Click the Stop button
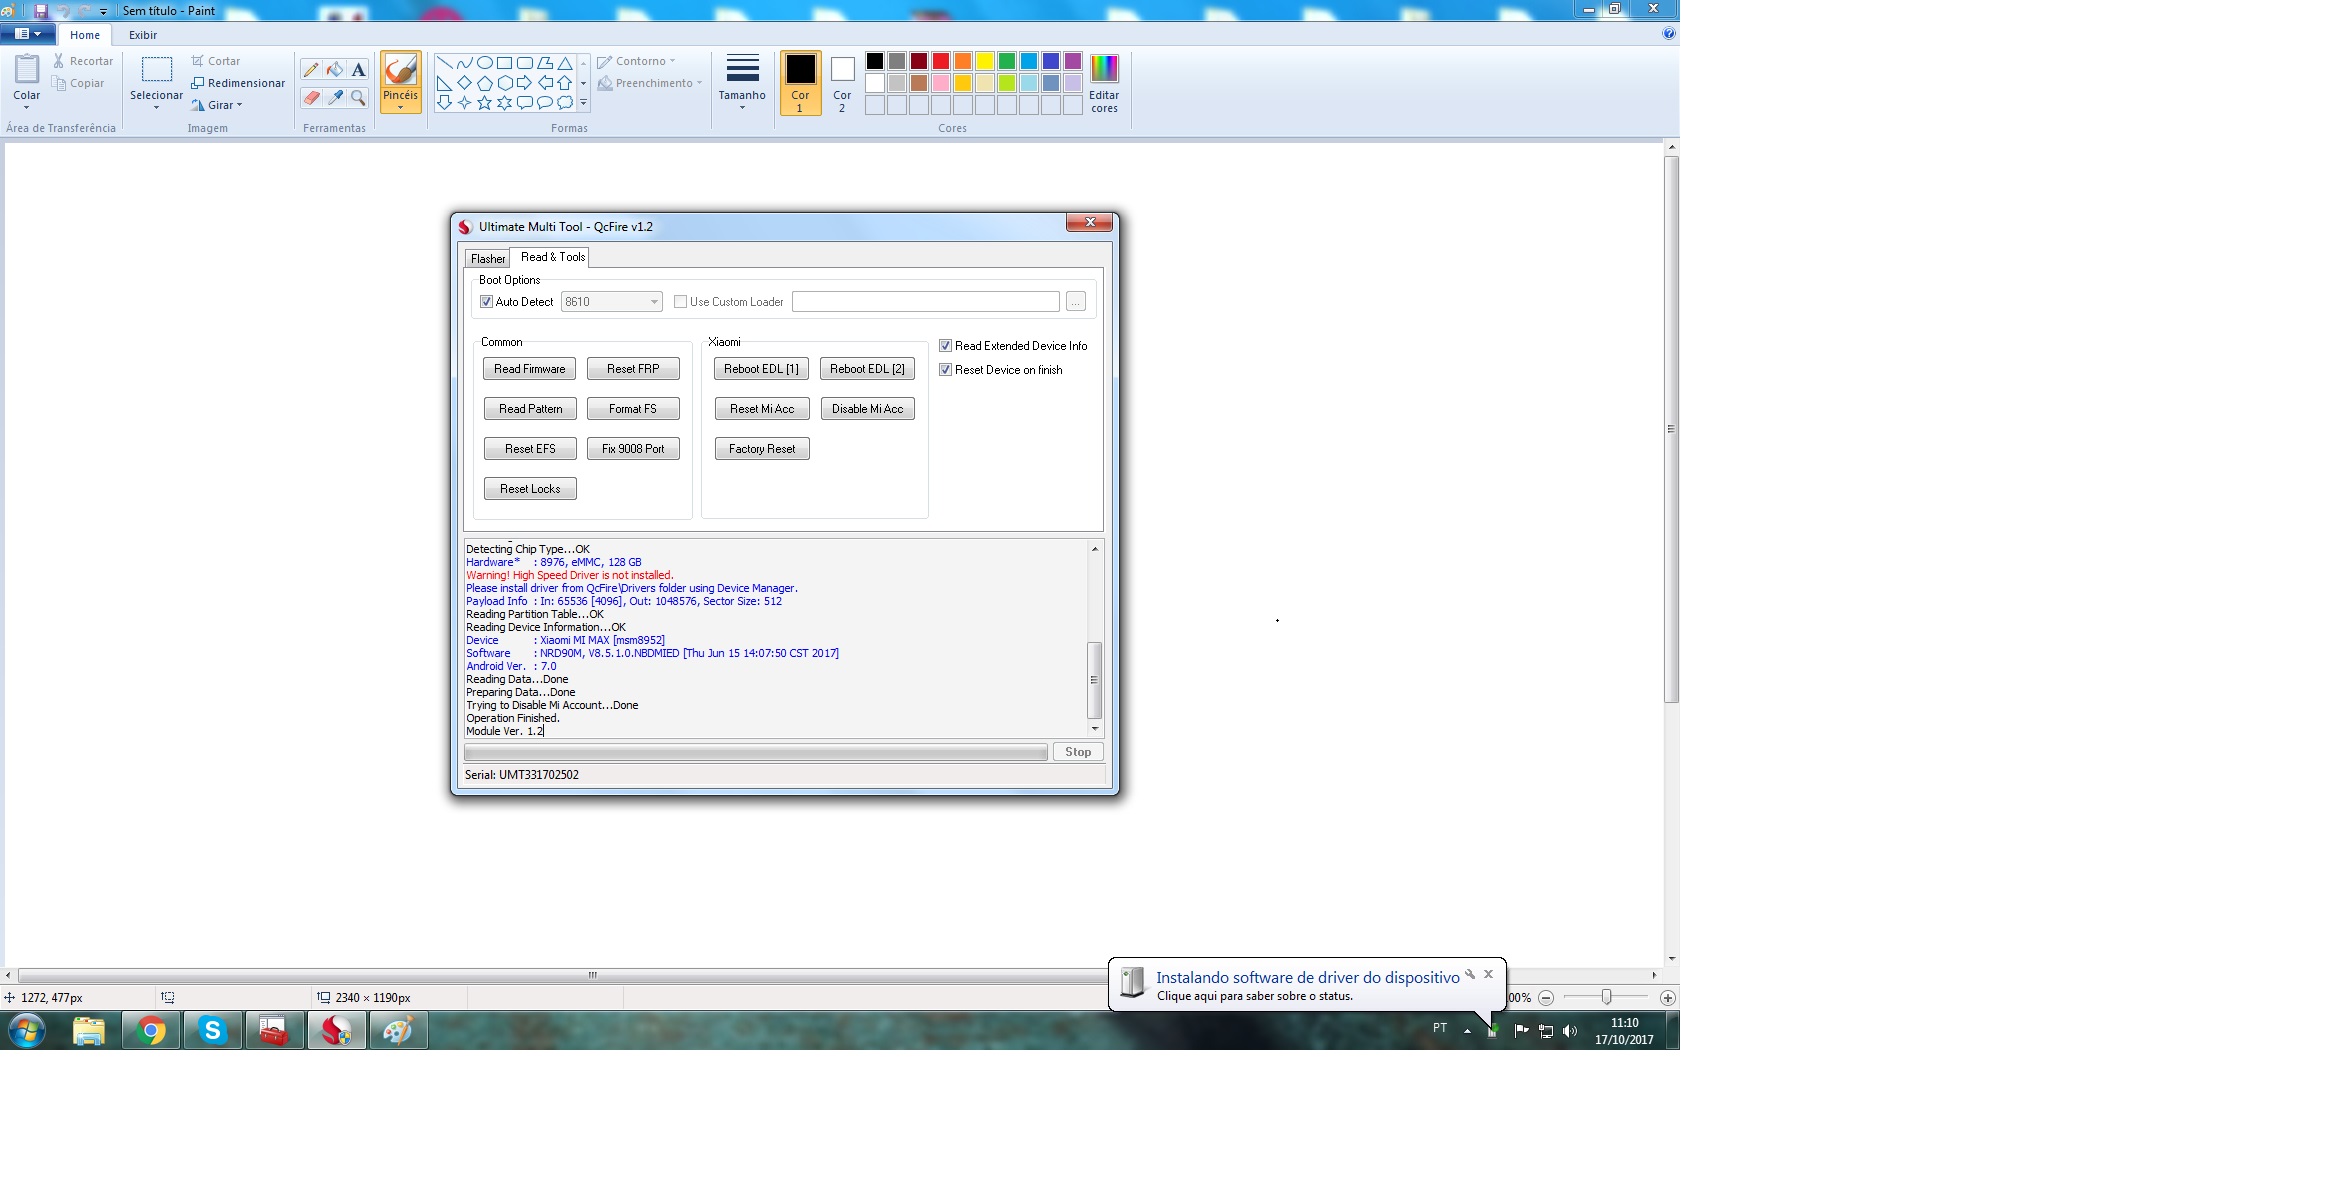This screenshot has height=1190, width=2340. (1078, 752)
